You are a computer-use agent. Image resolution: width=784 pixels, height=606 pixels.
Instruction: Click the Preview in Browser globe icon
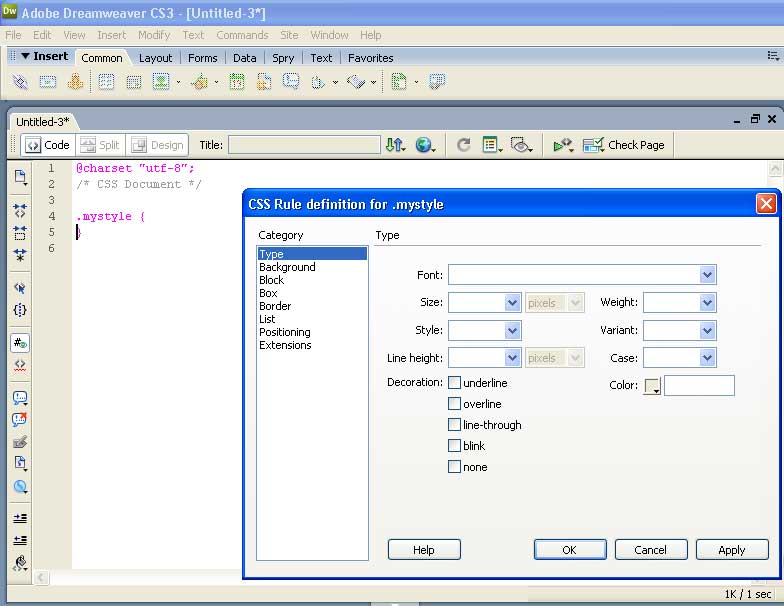point(426,145)
